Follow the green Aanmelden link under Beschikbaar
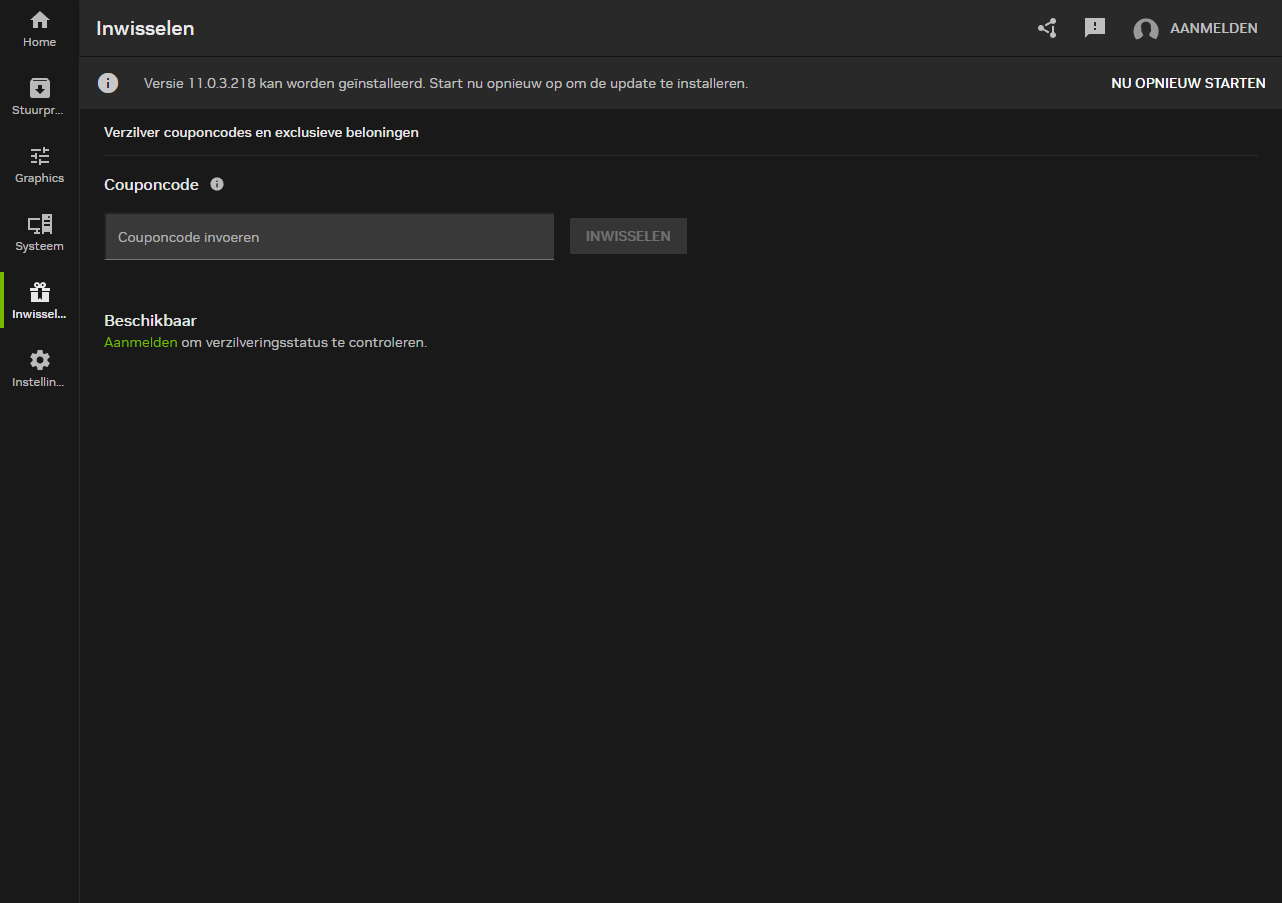 pyautogui.click(x=140, y=342)
